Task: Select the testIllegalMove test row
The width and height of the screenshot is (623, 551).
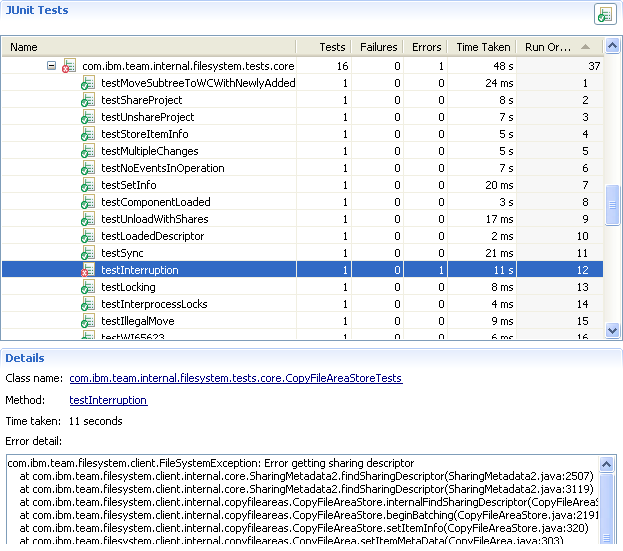Action: click(x=138, y=321)
